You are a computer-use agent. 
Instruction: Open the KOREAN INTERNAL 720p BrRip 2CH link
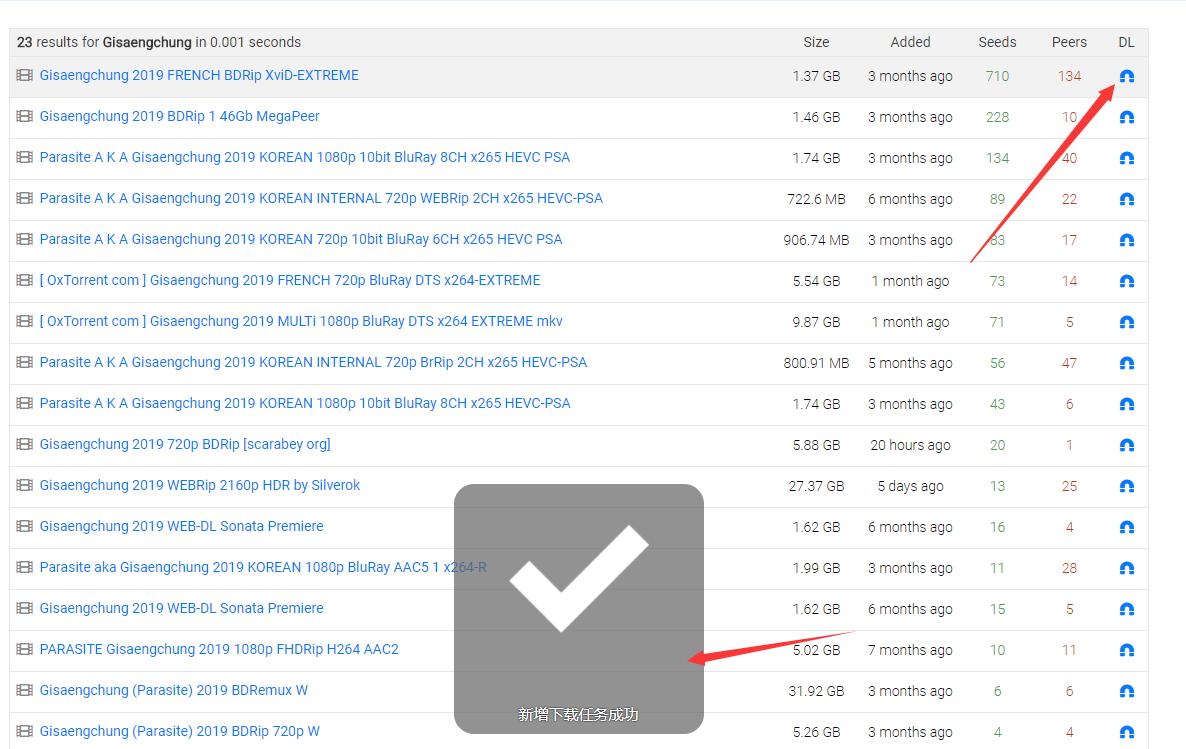[313, 362]
